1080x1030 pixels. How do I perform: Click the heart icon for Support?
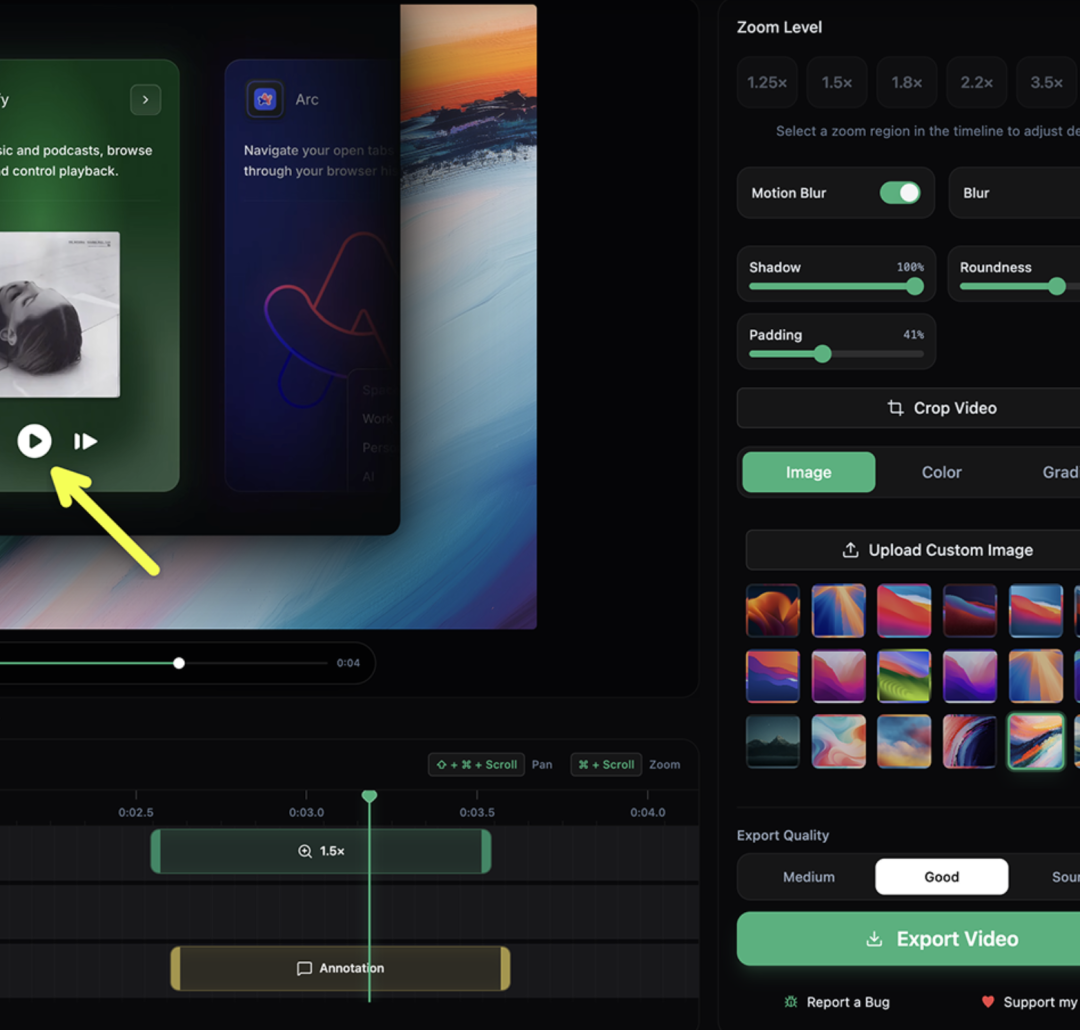[x=988, y=1002]
